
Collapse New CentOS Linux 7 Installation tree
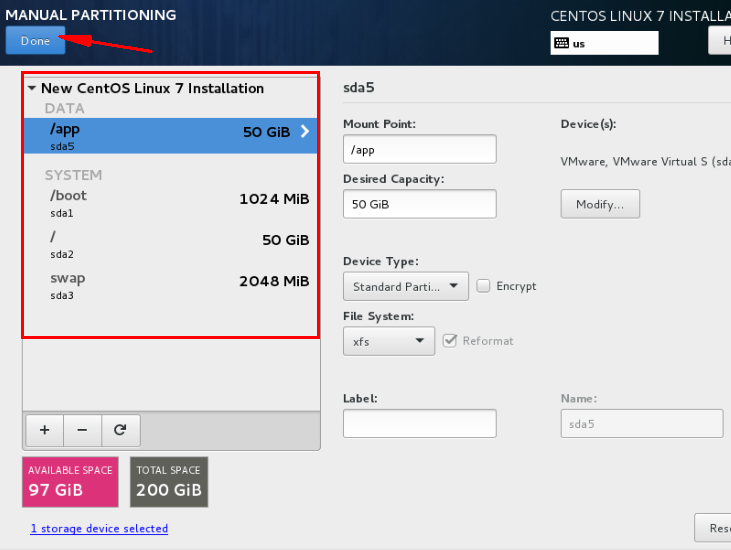32,88
